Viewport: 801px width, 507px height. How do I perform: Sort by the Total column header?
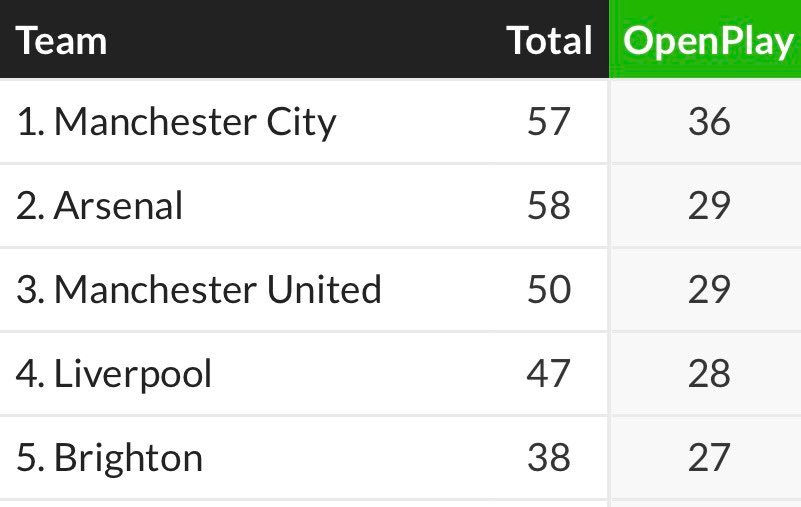[549, 41]
